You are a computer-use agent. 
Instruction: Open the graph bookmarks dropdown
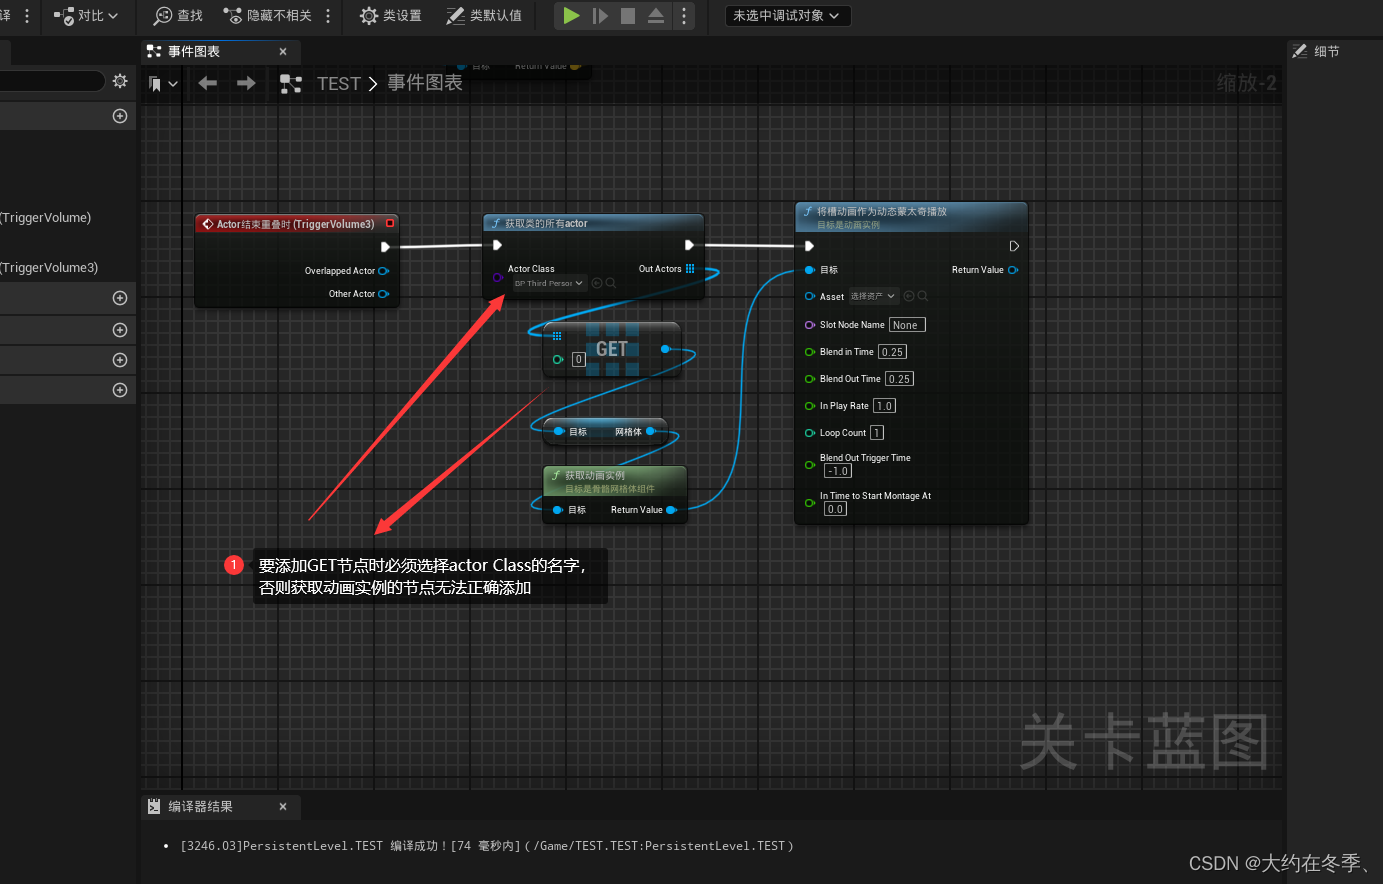point(163,83)
